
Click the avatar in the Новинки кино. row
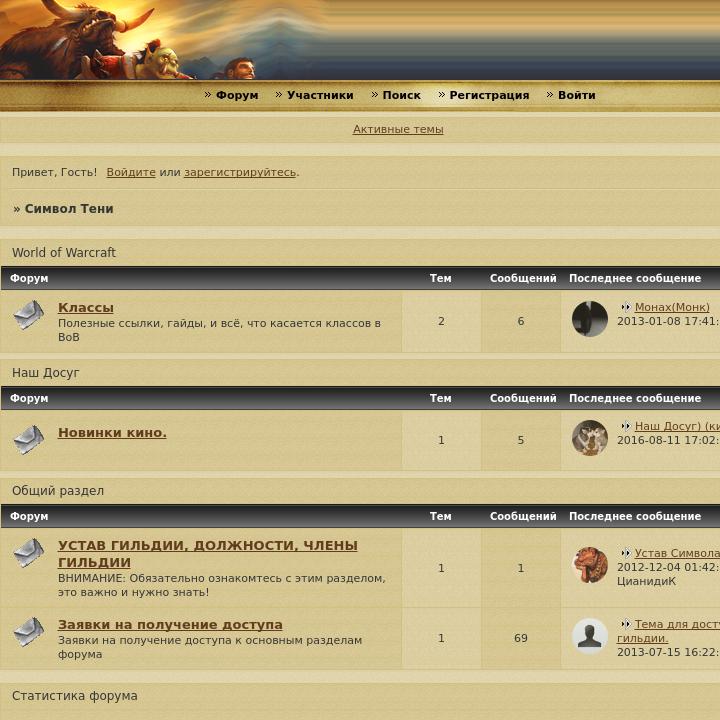590,438
